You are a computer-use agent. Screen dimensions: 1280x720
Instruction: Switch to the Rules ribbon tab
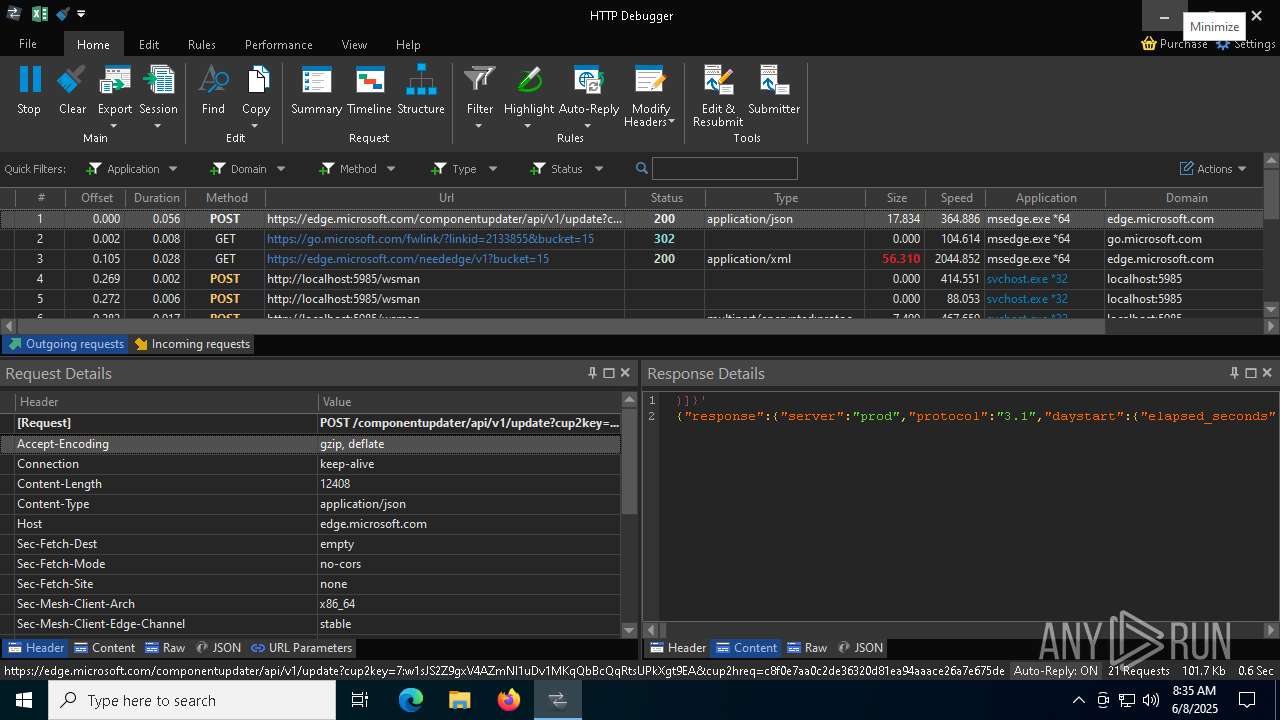(x=202, y=44)
